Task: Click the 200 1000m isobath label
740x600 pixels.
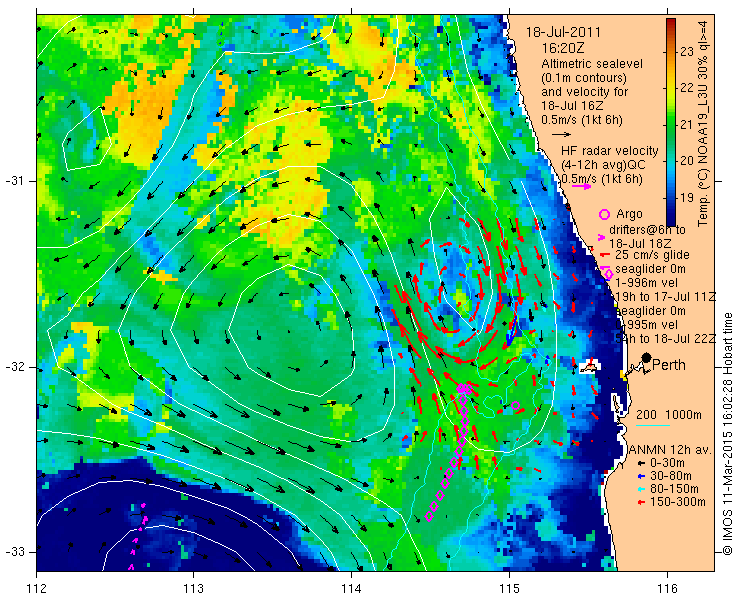Action: pos(669,415)
